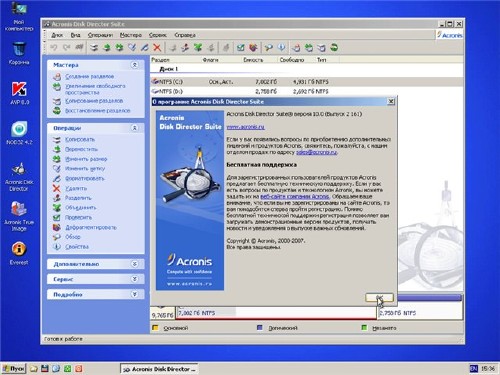Open the Everest desktop shortcut

pos(19,253)
